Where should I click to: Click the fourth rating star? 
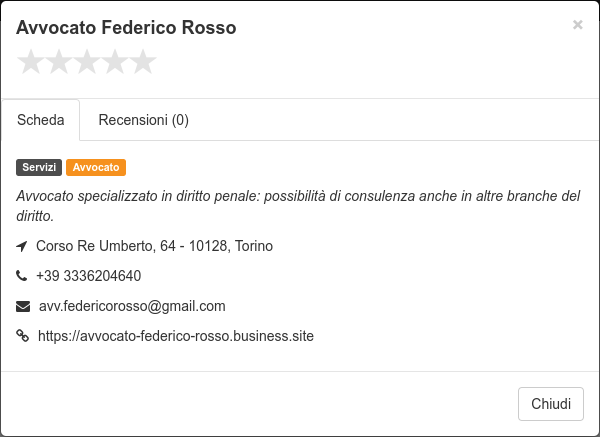click(115, 62)
